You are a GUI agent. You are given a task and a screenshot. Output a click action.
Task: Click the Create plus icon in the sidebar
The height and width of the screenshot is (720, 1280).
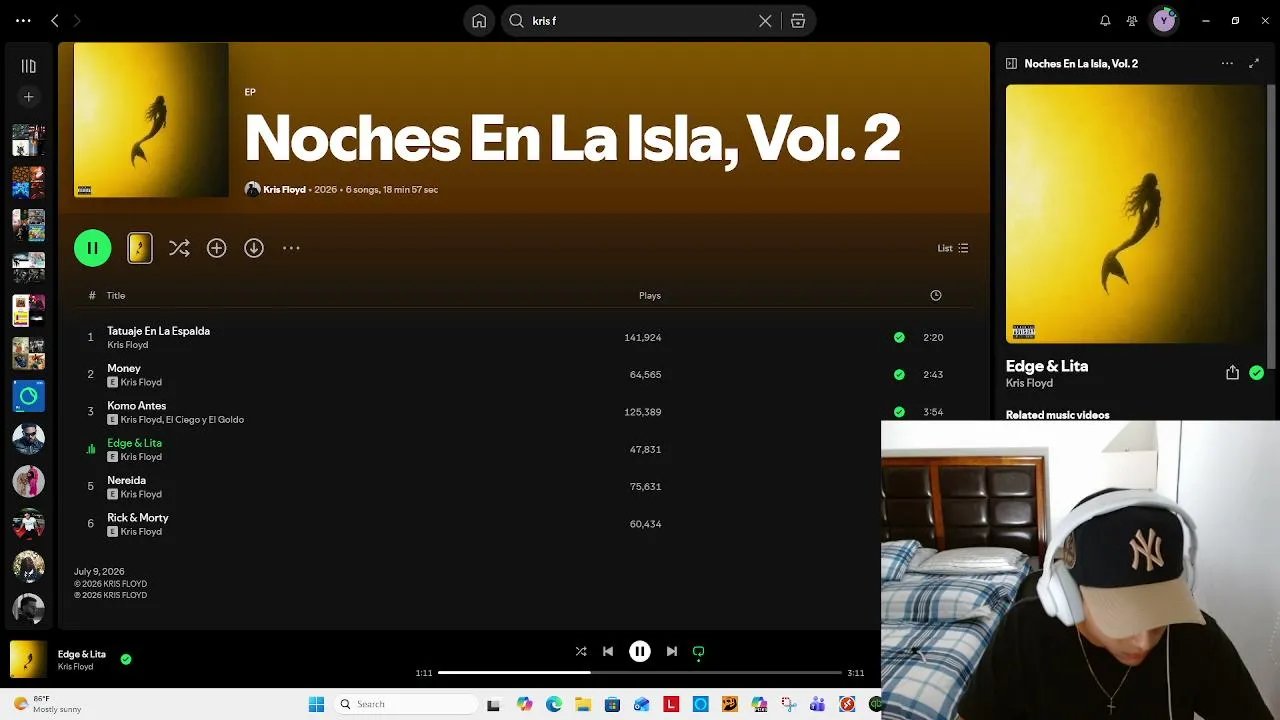pos(28,97)
